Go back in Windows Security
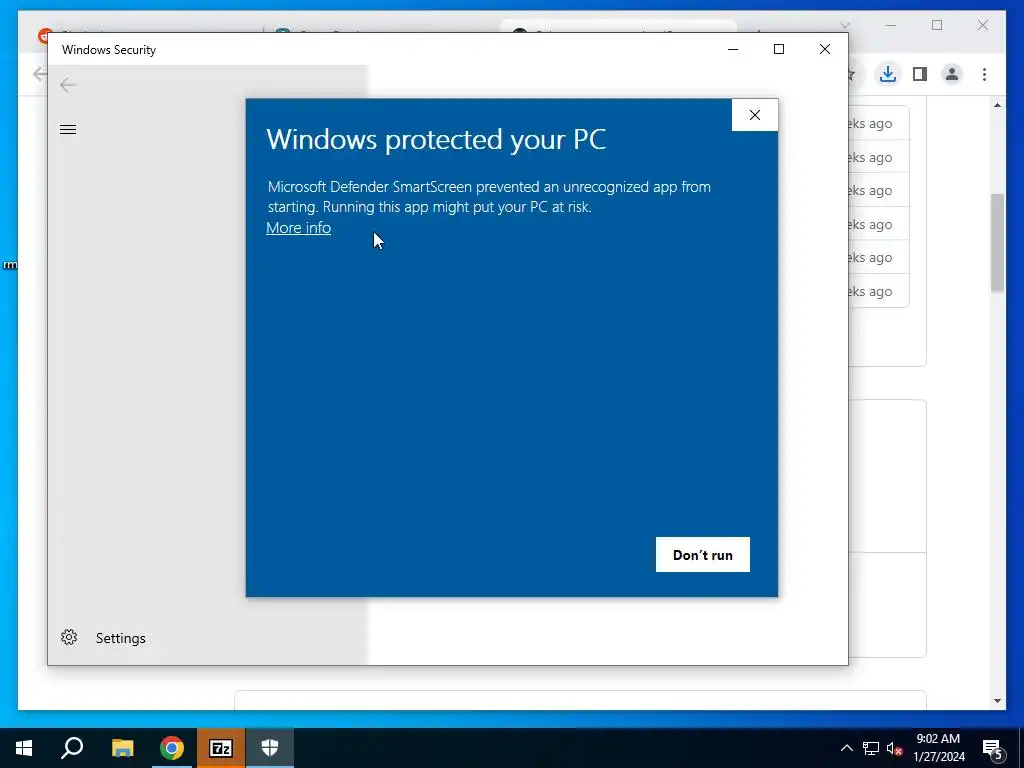The height and width of the screenshot is (768, 1024). point(68,85)
